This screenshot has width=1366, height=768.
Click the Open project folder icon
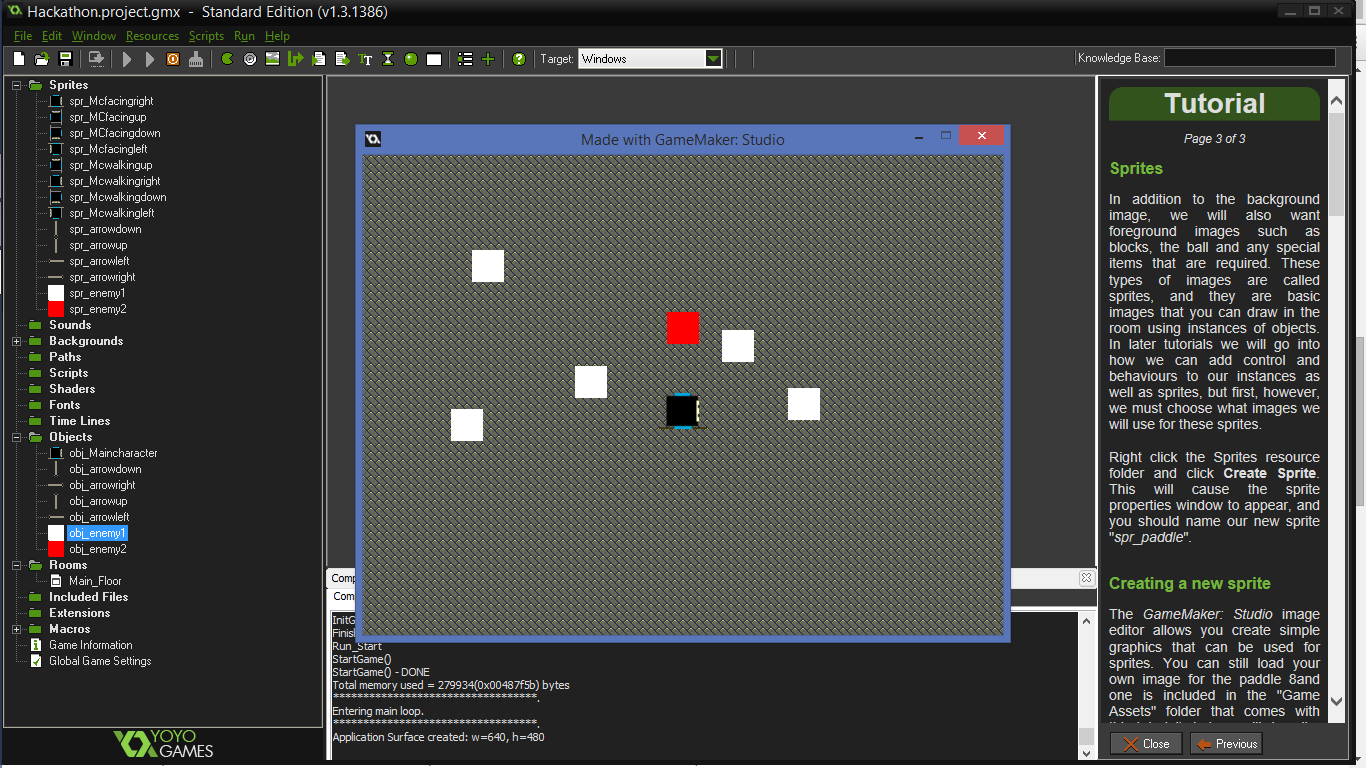42,59
